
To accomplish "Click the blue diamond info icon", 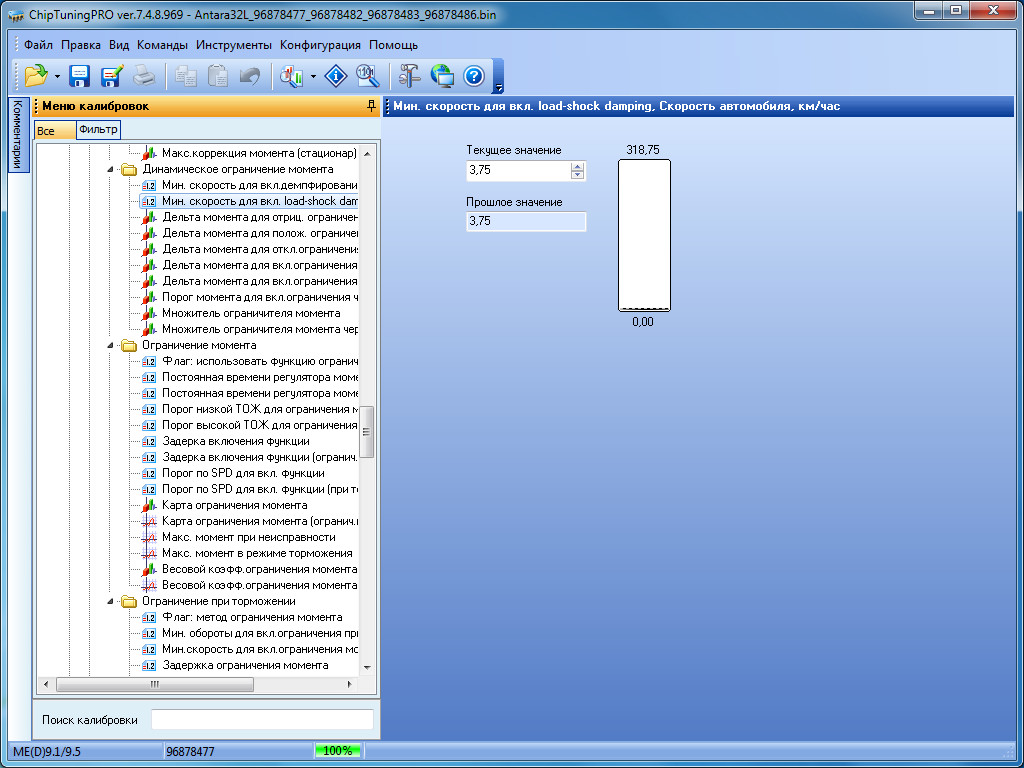I will (x=337, y=76).
